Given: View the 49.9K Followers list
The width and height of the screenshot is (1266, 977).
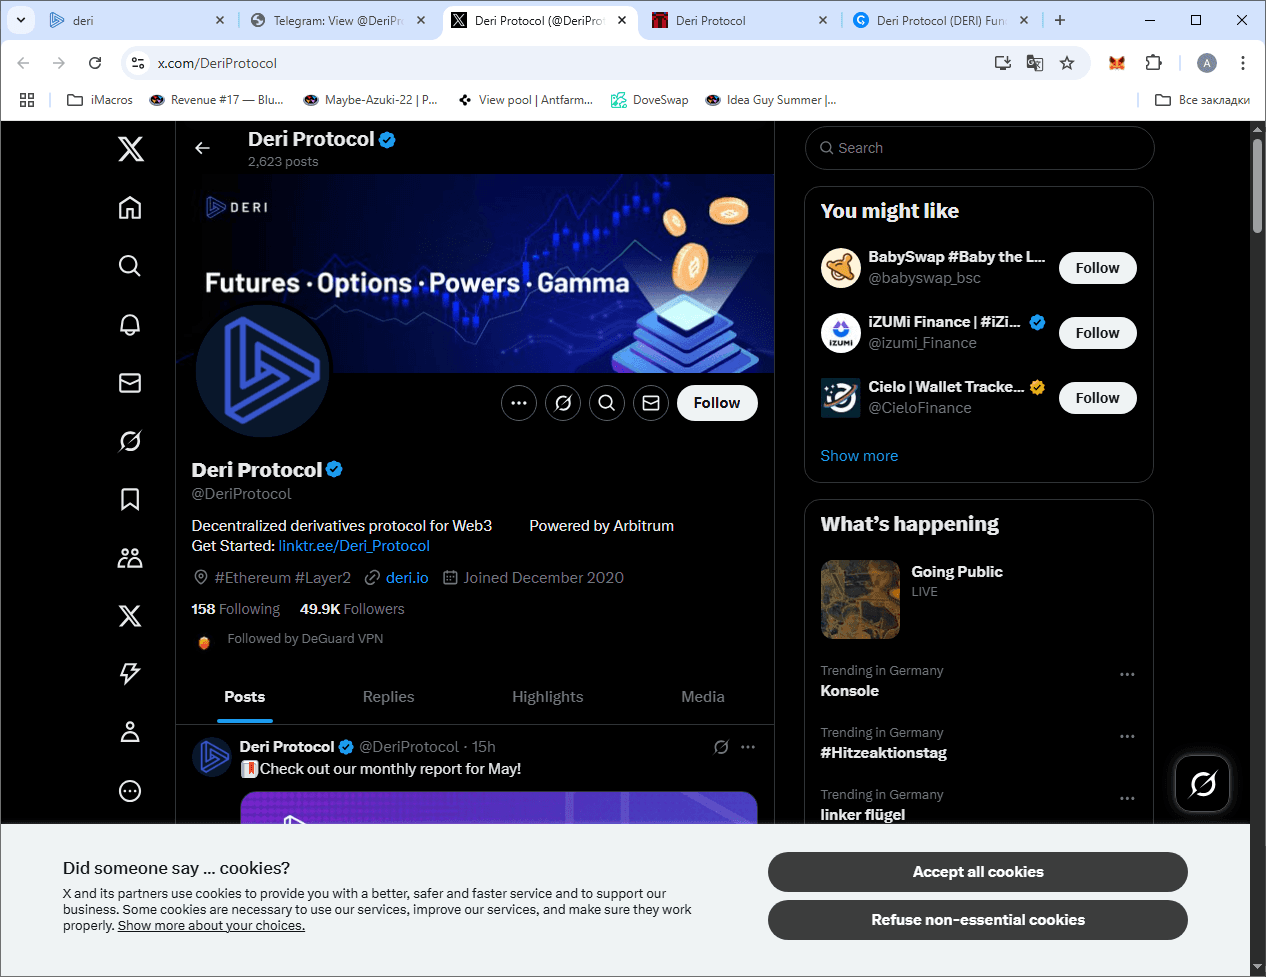Looking at the screenshot, I should 352,609.
